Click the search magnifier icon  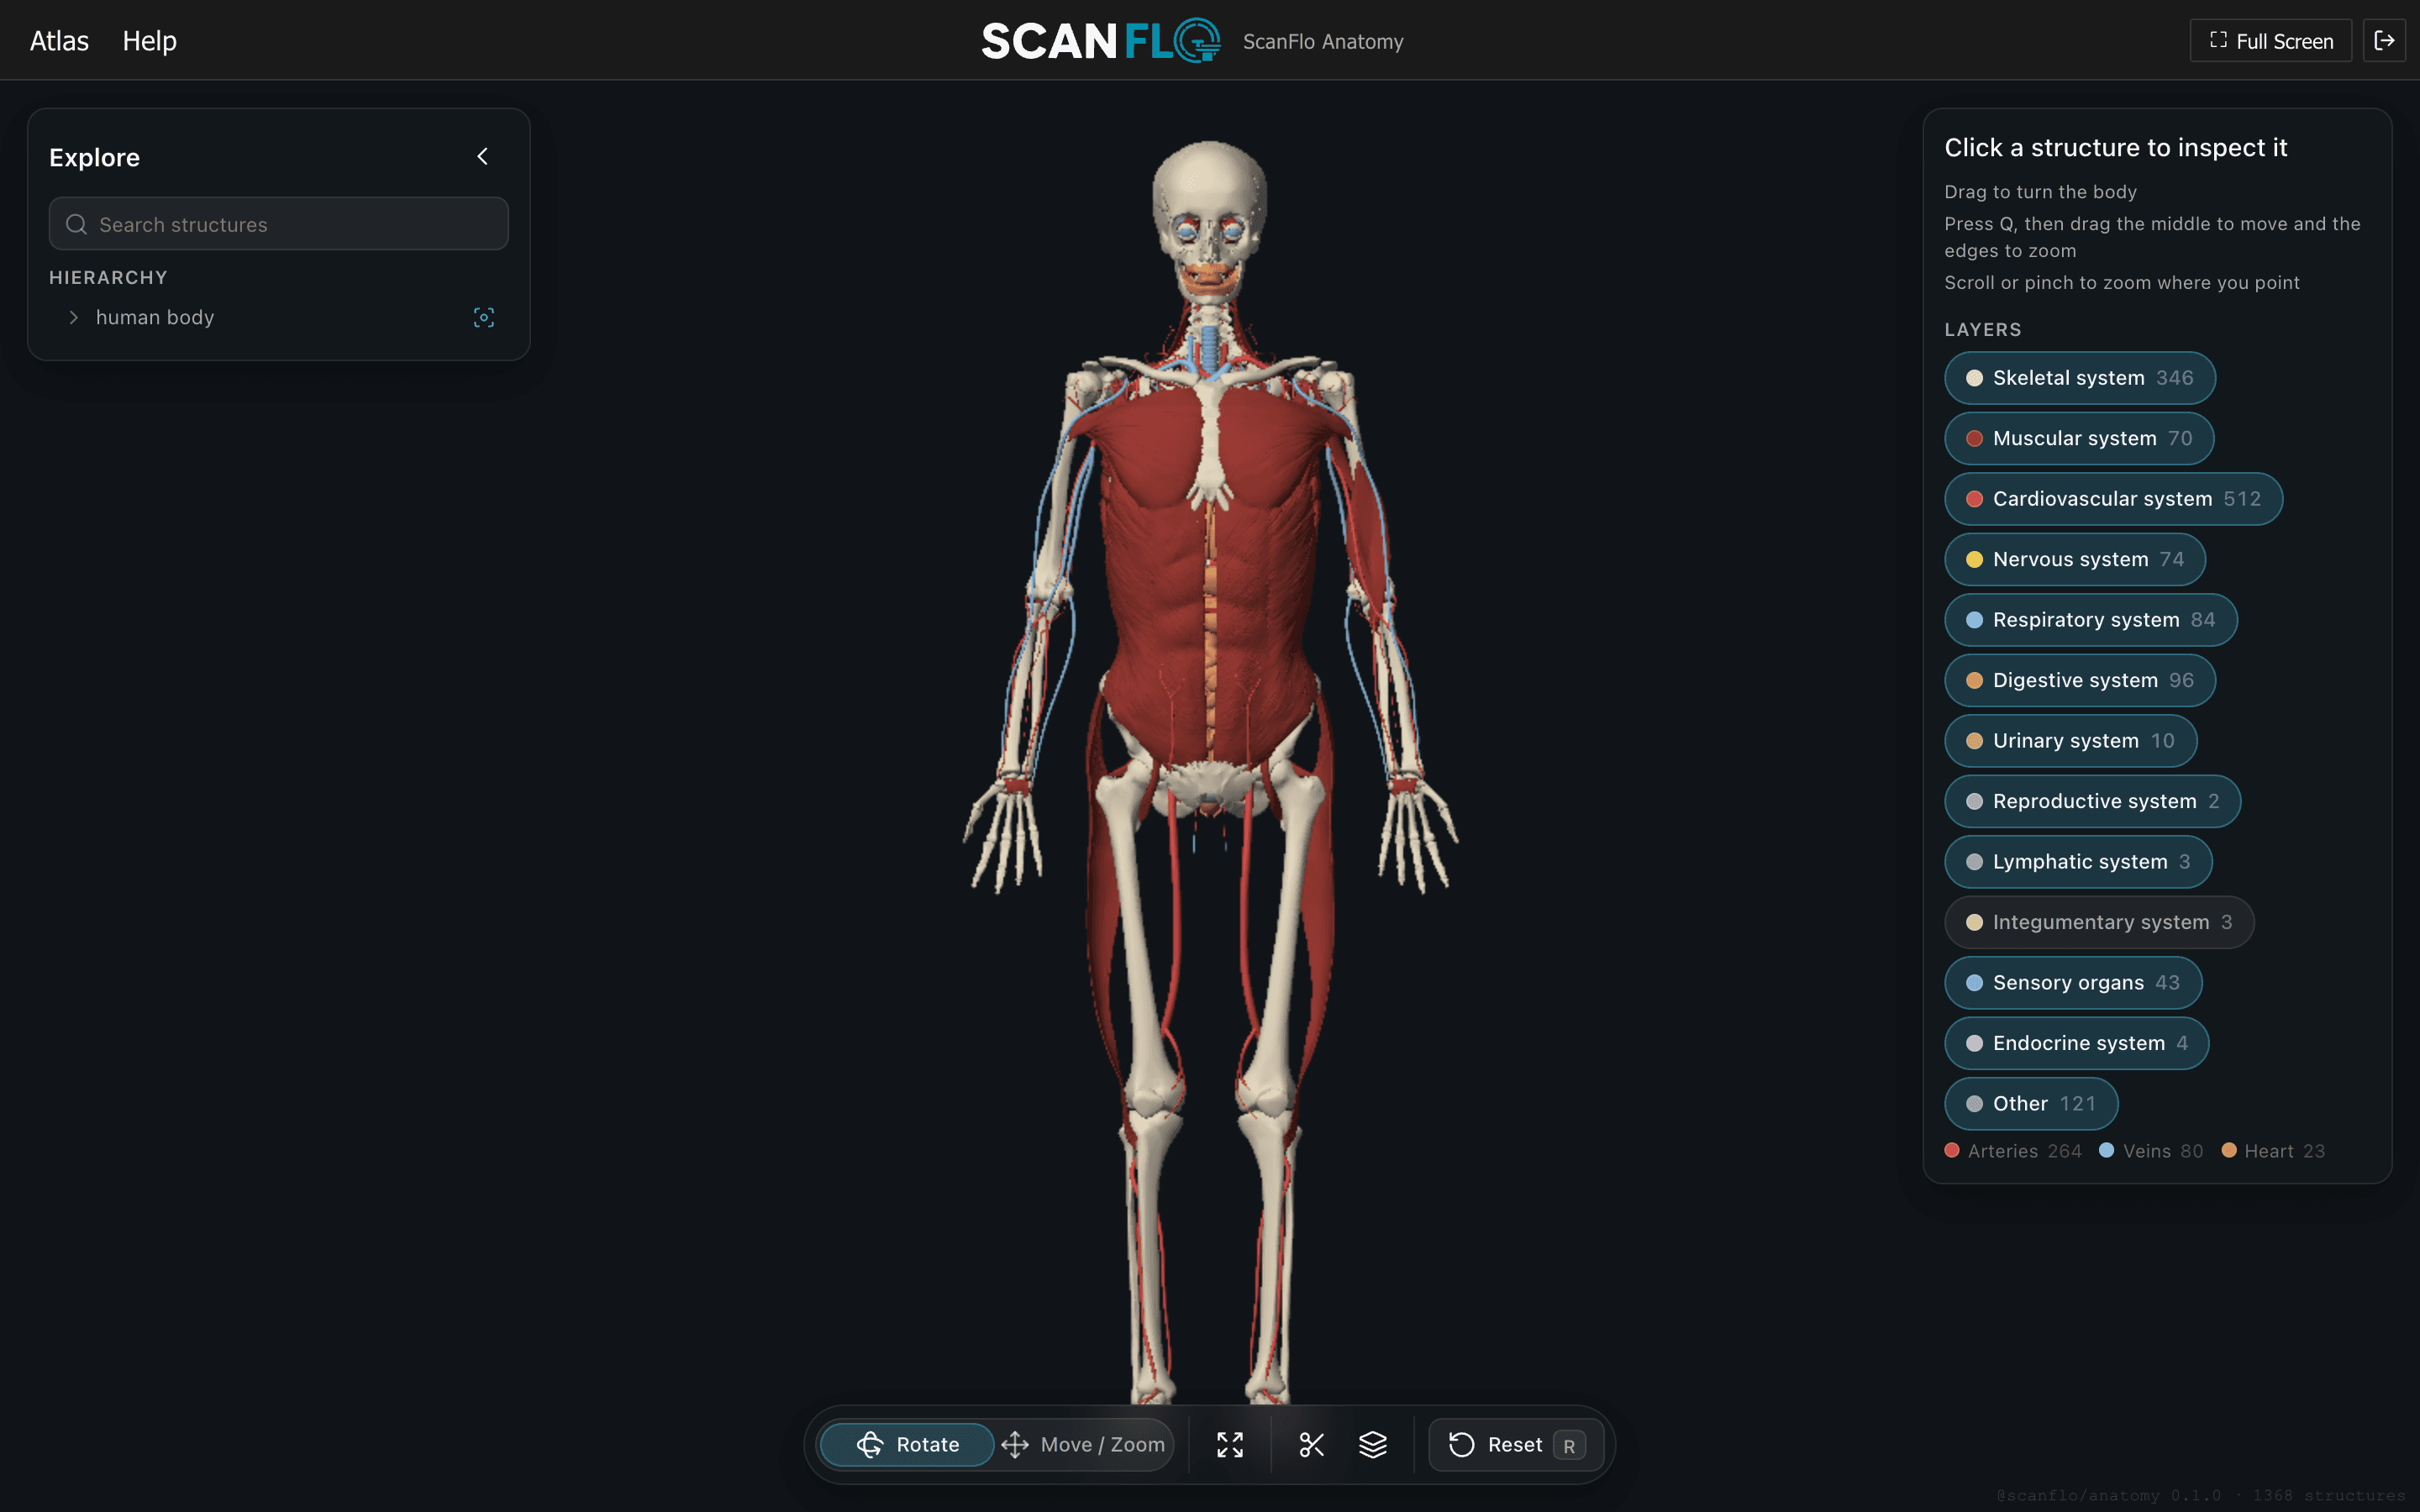[x=76, y=225]
